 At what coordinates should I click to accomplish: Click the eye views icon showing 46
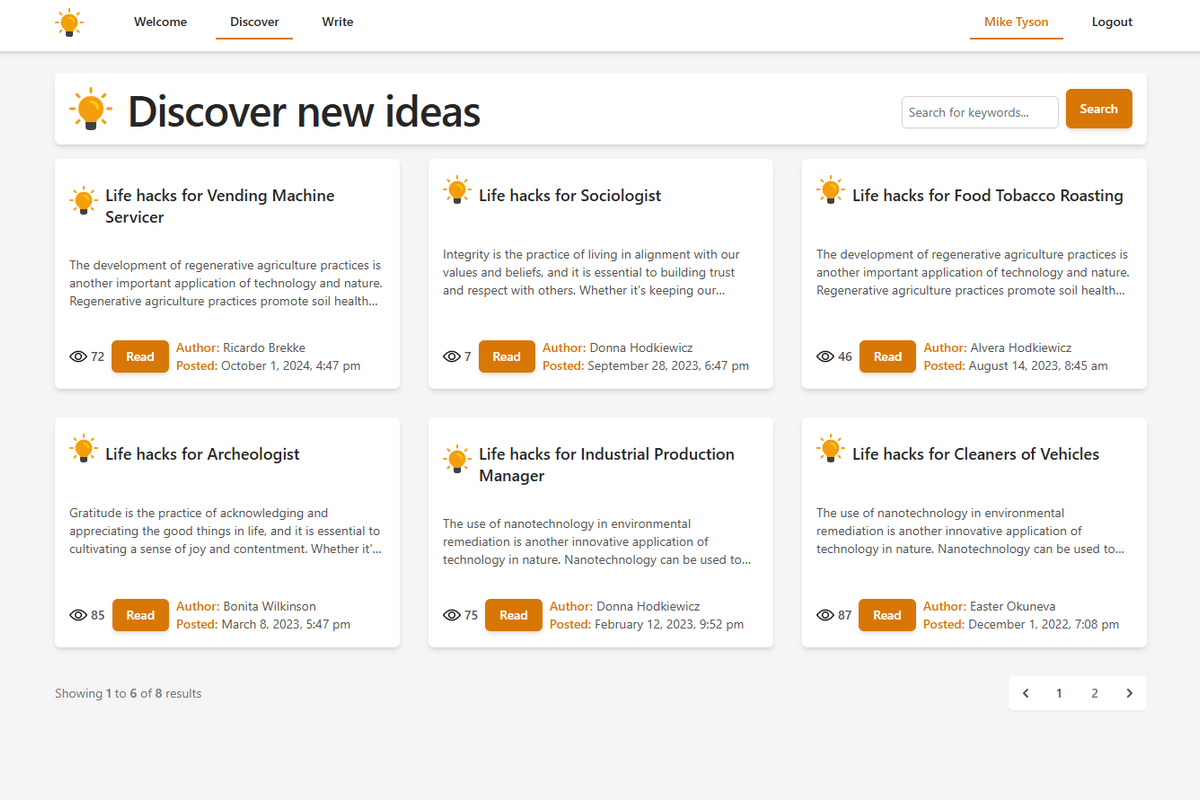pyautogui.click(x=825, y=357)
